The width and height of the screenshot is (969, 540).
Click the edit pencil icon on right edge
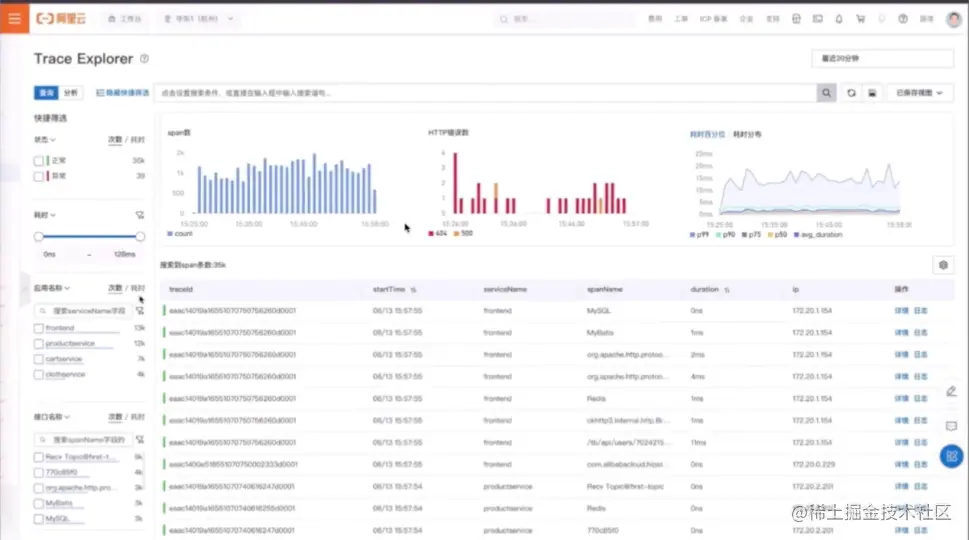point(952,391)
